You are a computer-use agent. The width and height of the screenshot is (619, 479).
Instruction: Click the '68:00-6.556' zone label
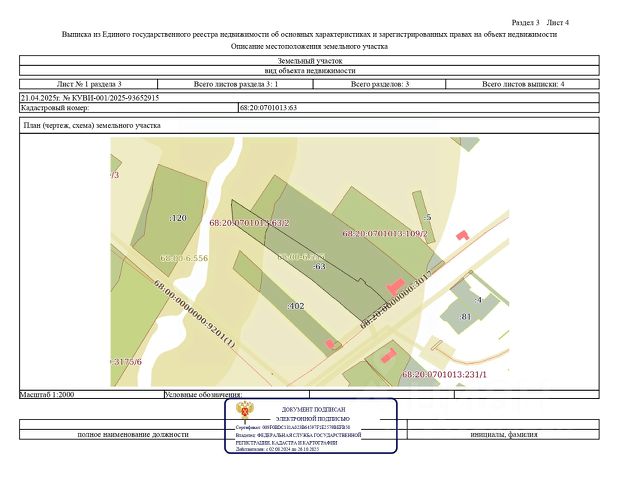point(184,258)
